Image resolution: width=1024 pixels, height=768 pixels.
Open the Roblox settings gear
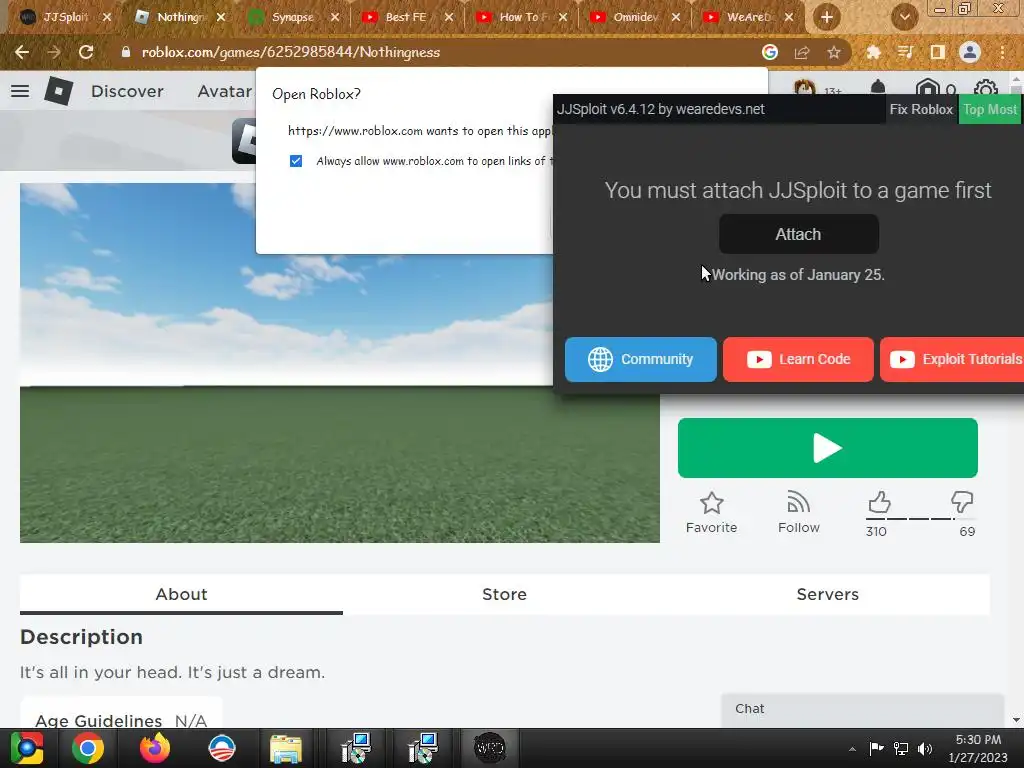[x=985, y=88]
